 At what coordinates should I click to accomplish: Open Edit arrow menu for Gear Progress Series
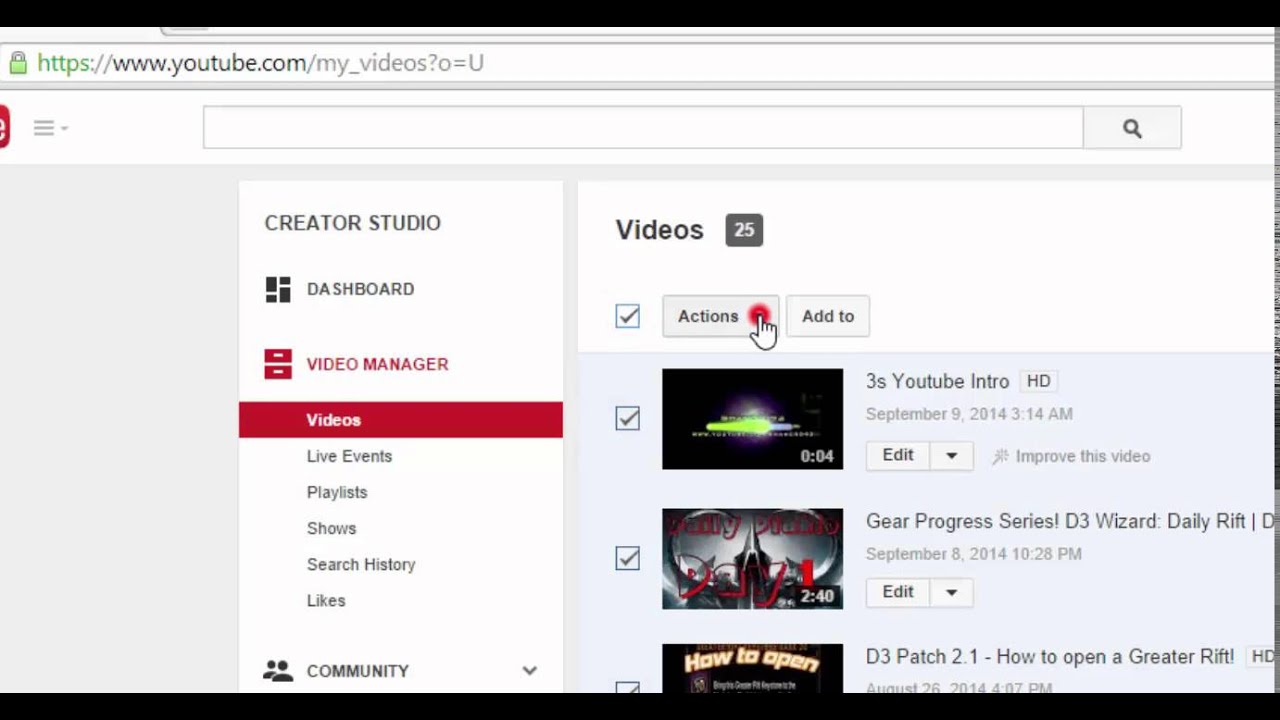[952, 592]
